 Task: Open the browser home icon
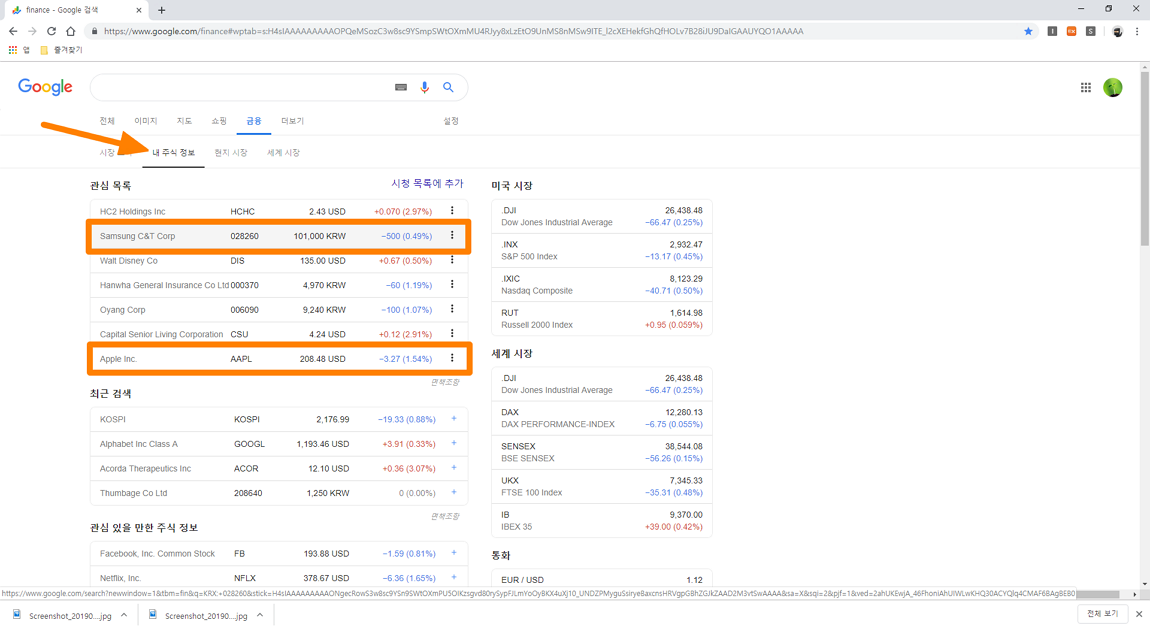70,32
